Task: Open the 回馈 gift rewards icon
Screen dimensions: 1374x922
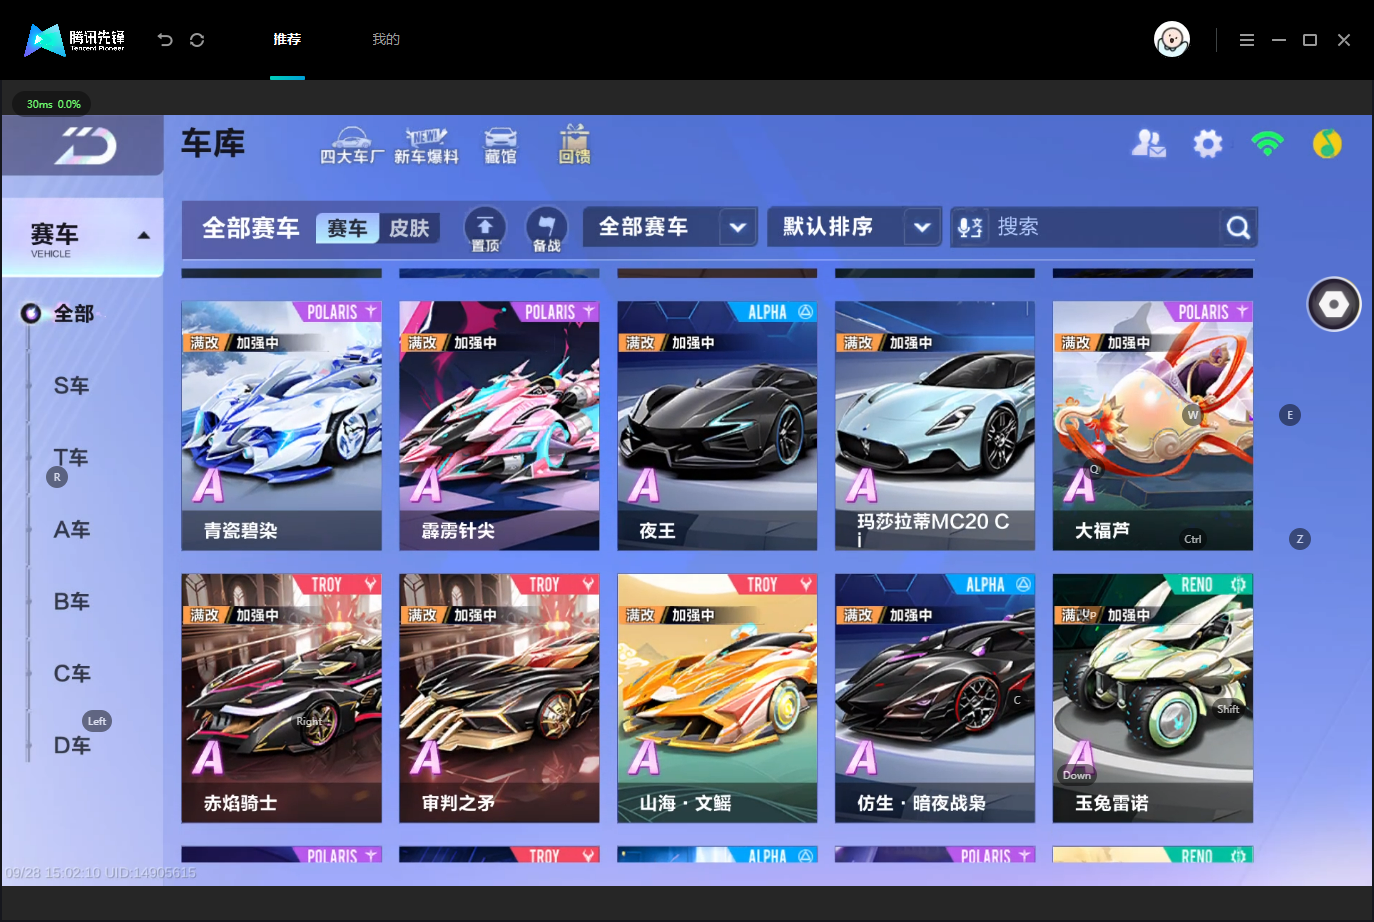Action: (x=574, y=146)
